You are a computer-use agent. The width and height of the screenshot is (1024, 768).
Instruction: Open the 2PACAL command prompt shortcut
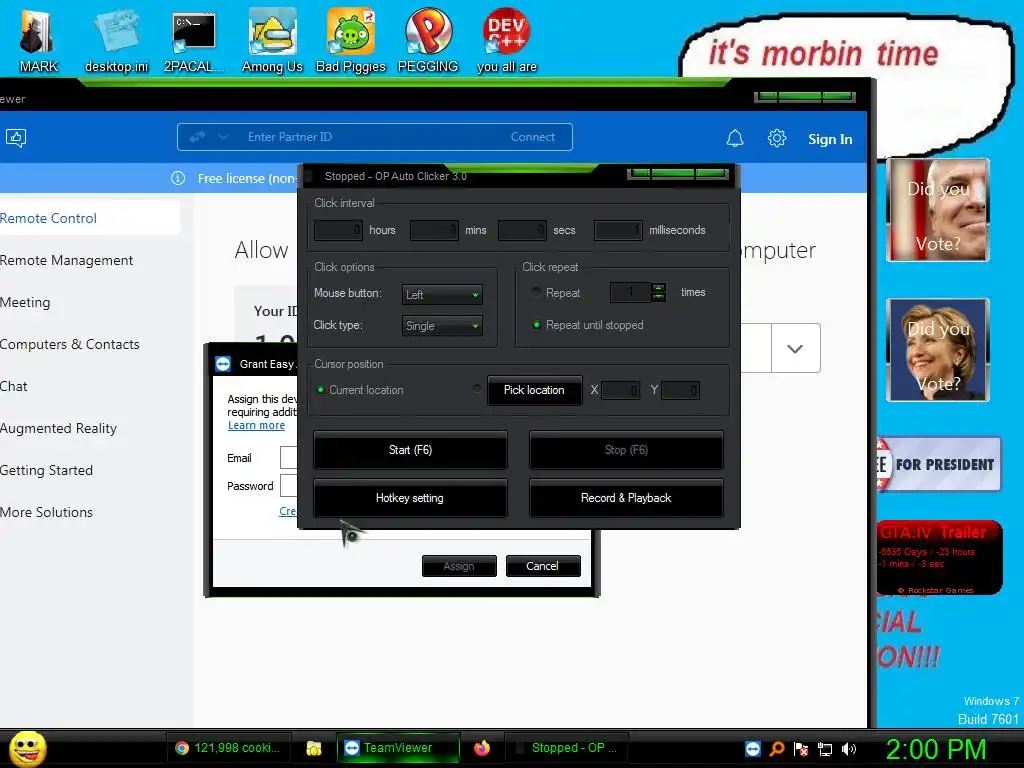click(x=193, y=40)
